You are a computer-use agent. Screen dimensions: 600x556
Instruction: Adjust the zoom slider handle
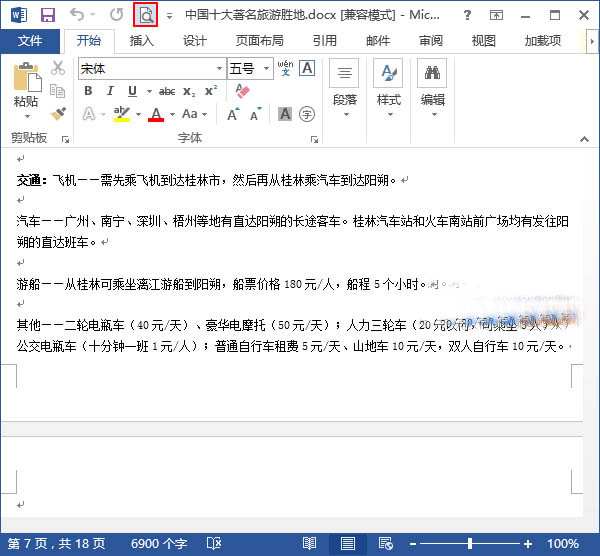(470, 544)
